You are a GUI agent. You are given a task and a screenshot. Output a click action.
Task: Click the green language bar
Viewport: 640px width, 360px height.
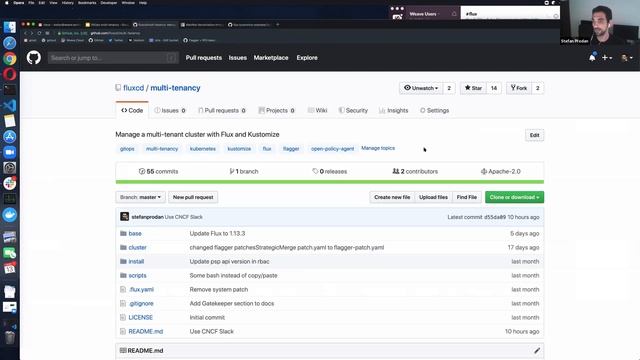pos(330,182)
